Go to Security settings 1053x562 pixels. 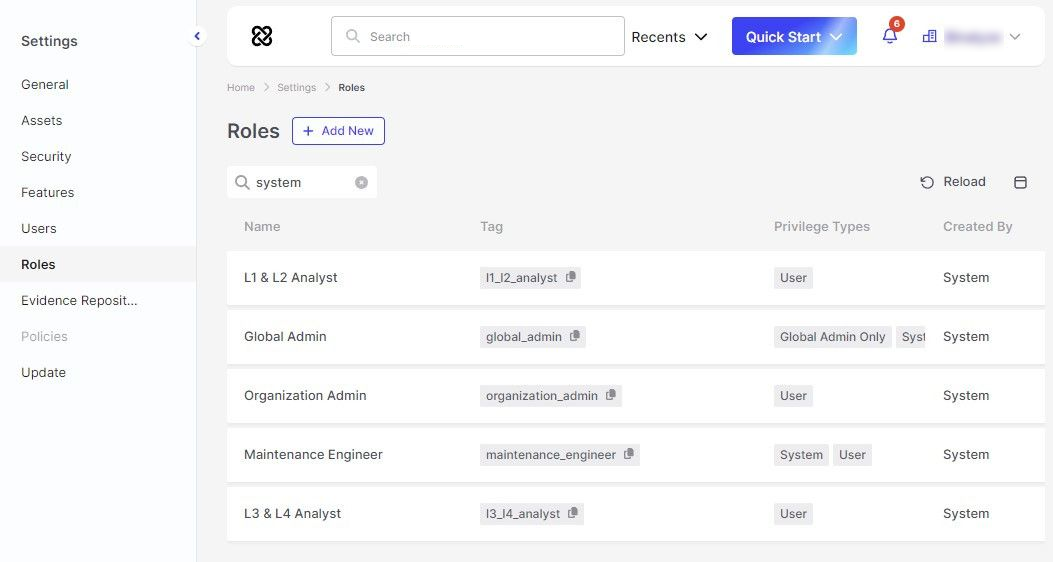(46, 156)
